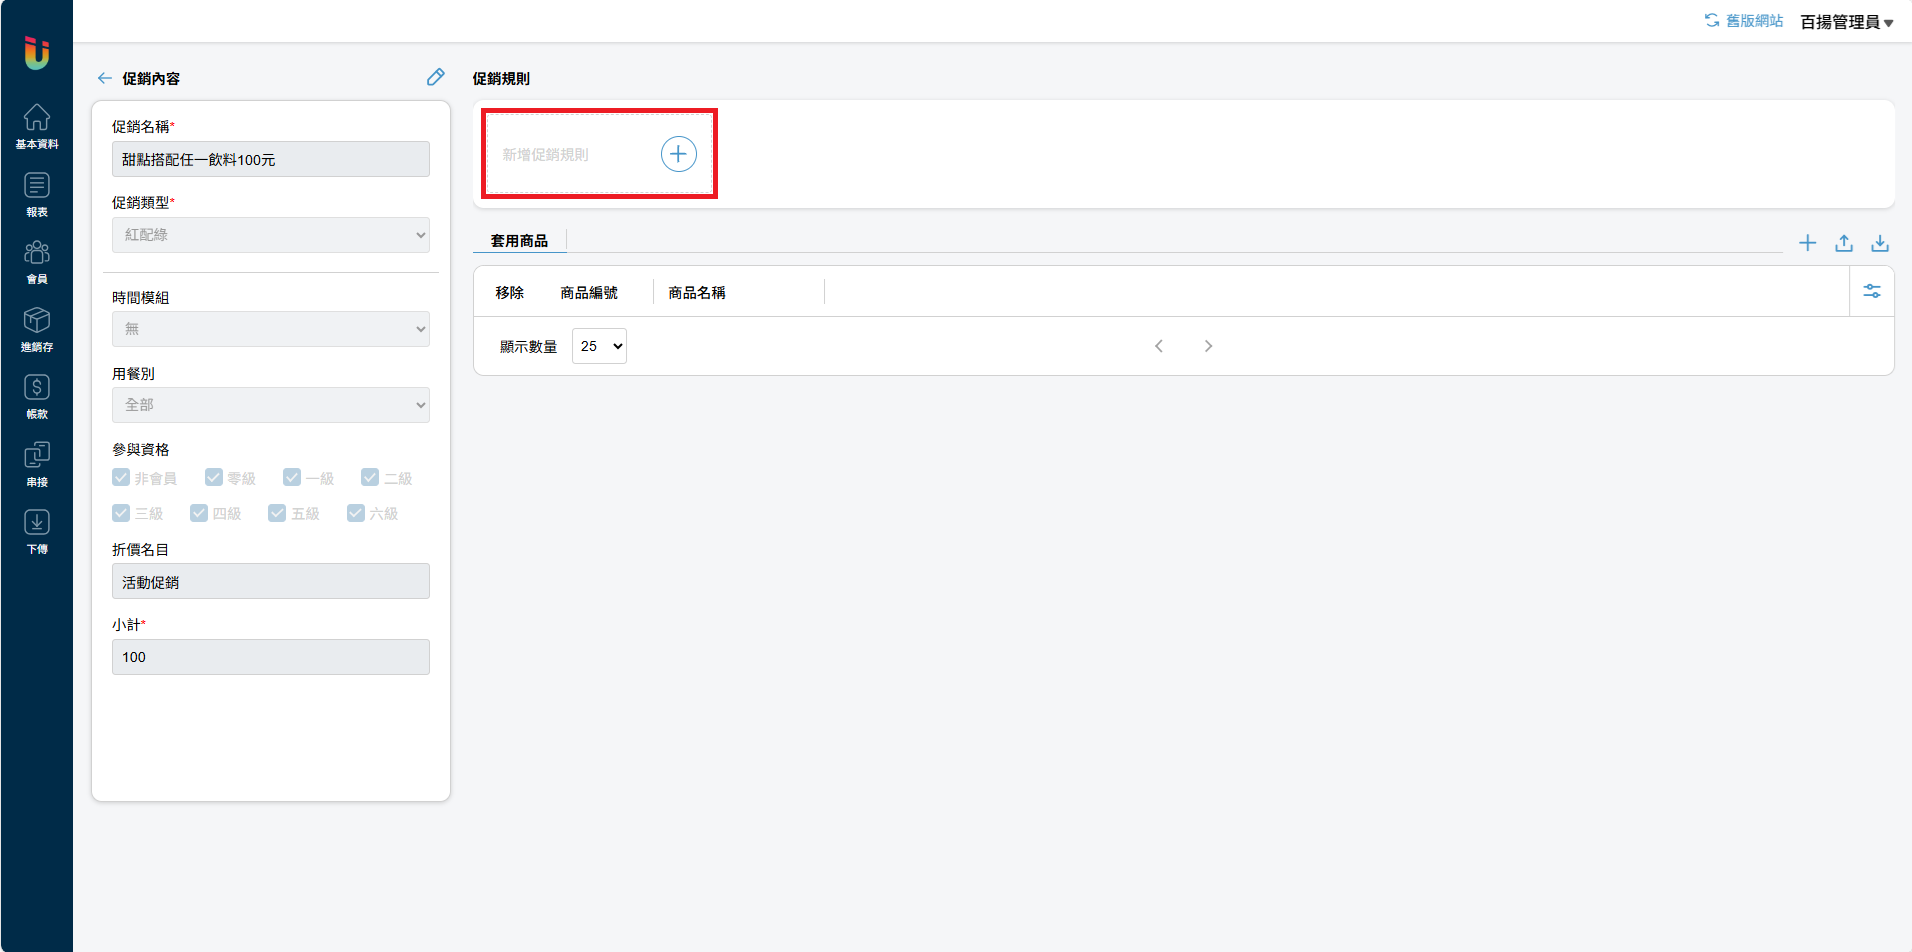Select the 套用商品 tab
This screenshot has width=1912, height=952.
point(519,240)
